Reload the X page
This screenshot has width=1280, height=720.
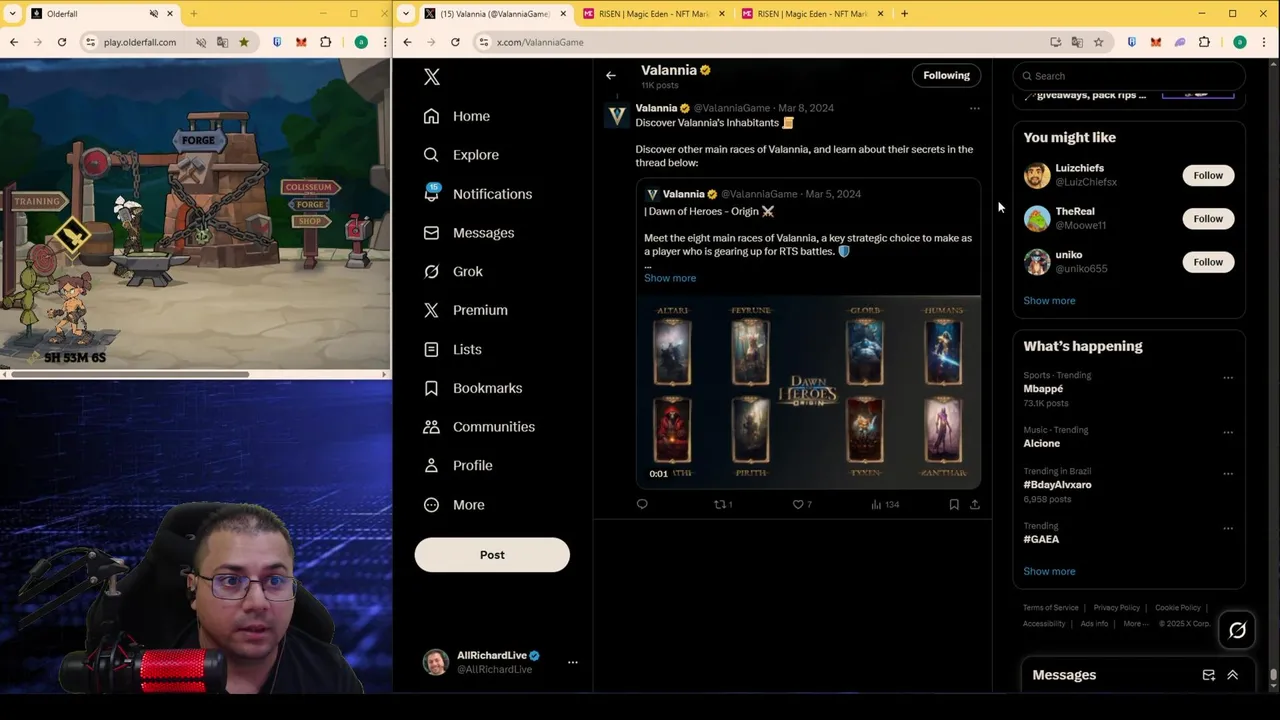[455, 42]
